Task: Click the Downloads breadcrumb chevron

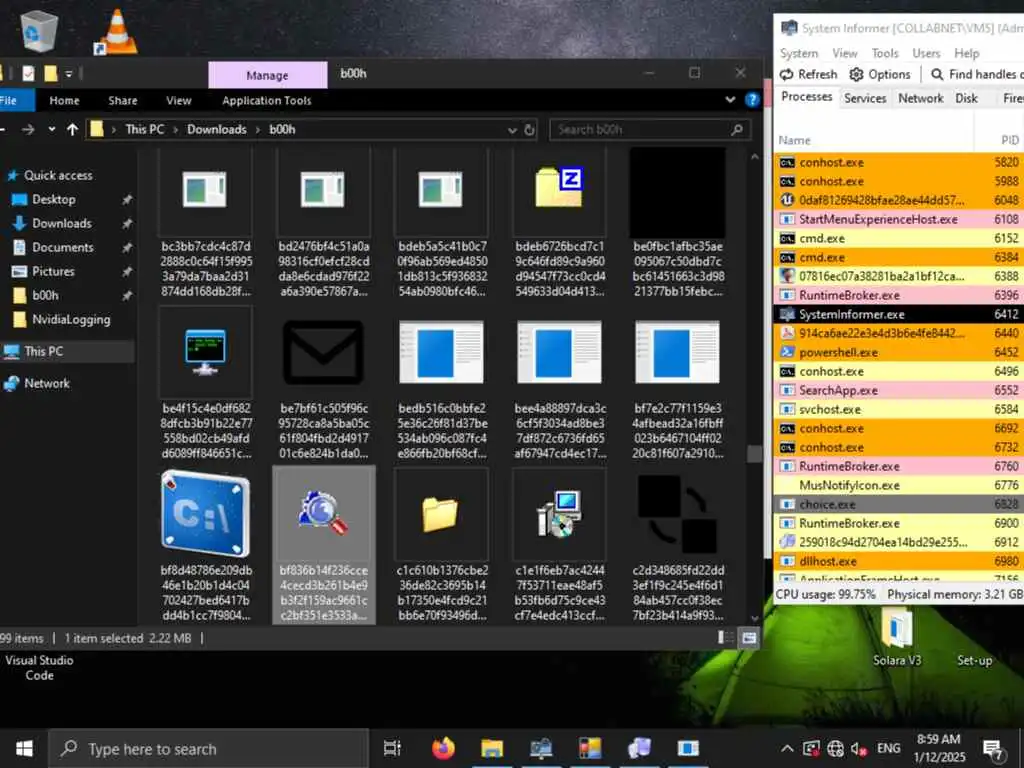Action: 257,129
